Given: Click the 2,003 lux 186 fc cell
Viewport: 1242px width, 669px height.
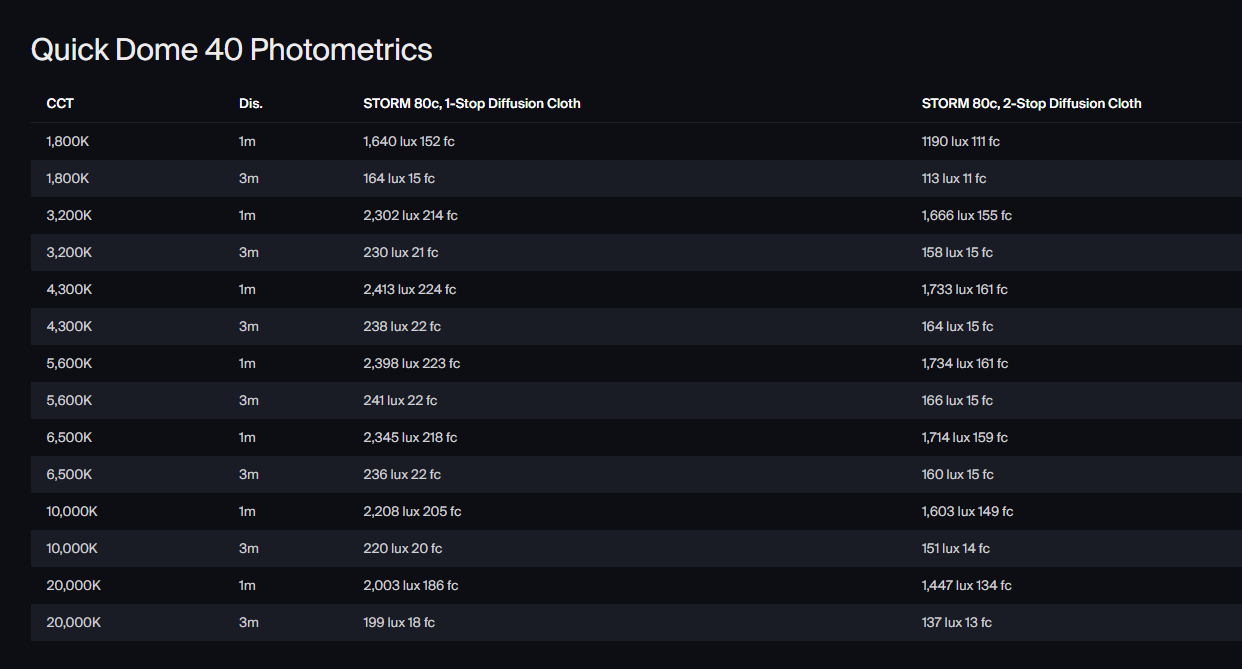Looking at the screenshot, I should point(410,586).
